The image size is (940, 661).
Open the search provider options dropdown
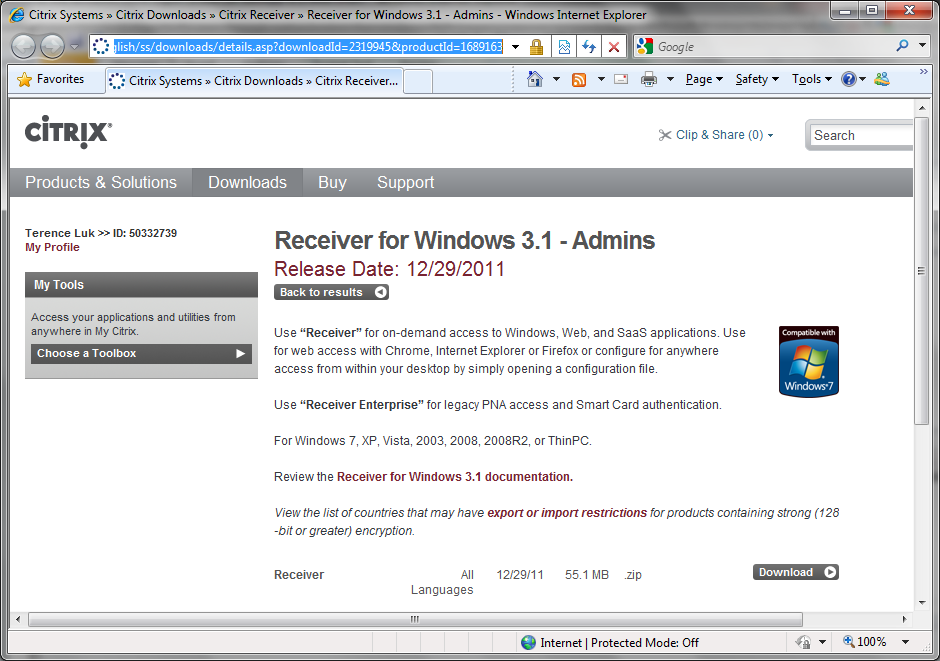(922, 46)
